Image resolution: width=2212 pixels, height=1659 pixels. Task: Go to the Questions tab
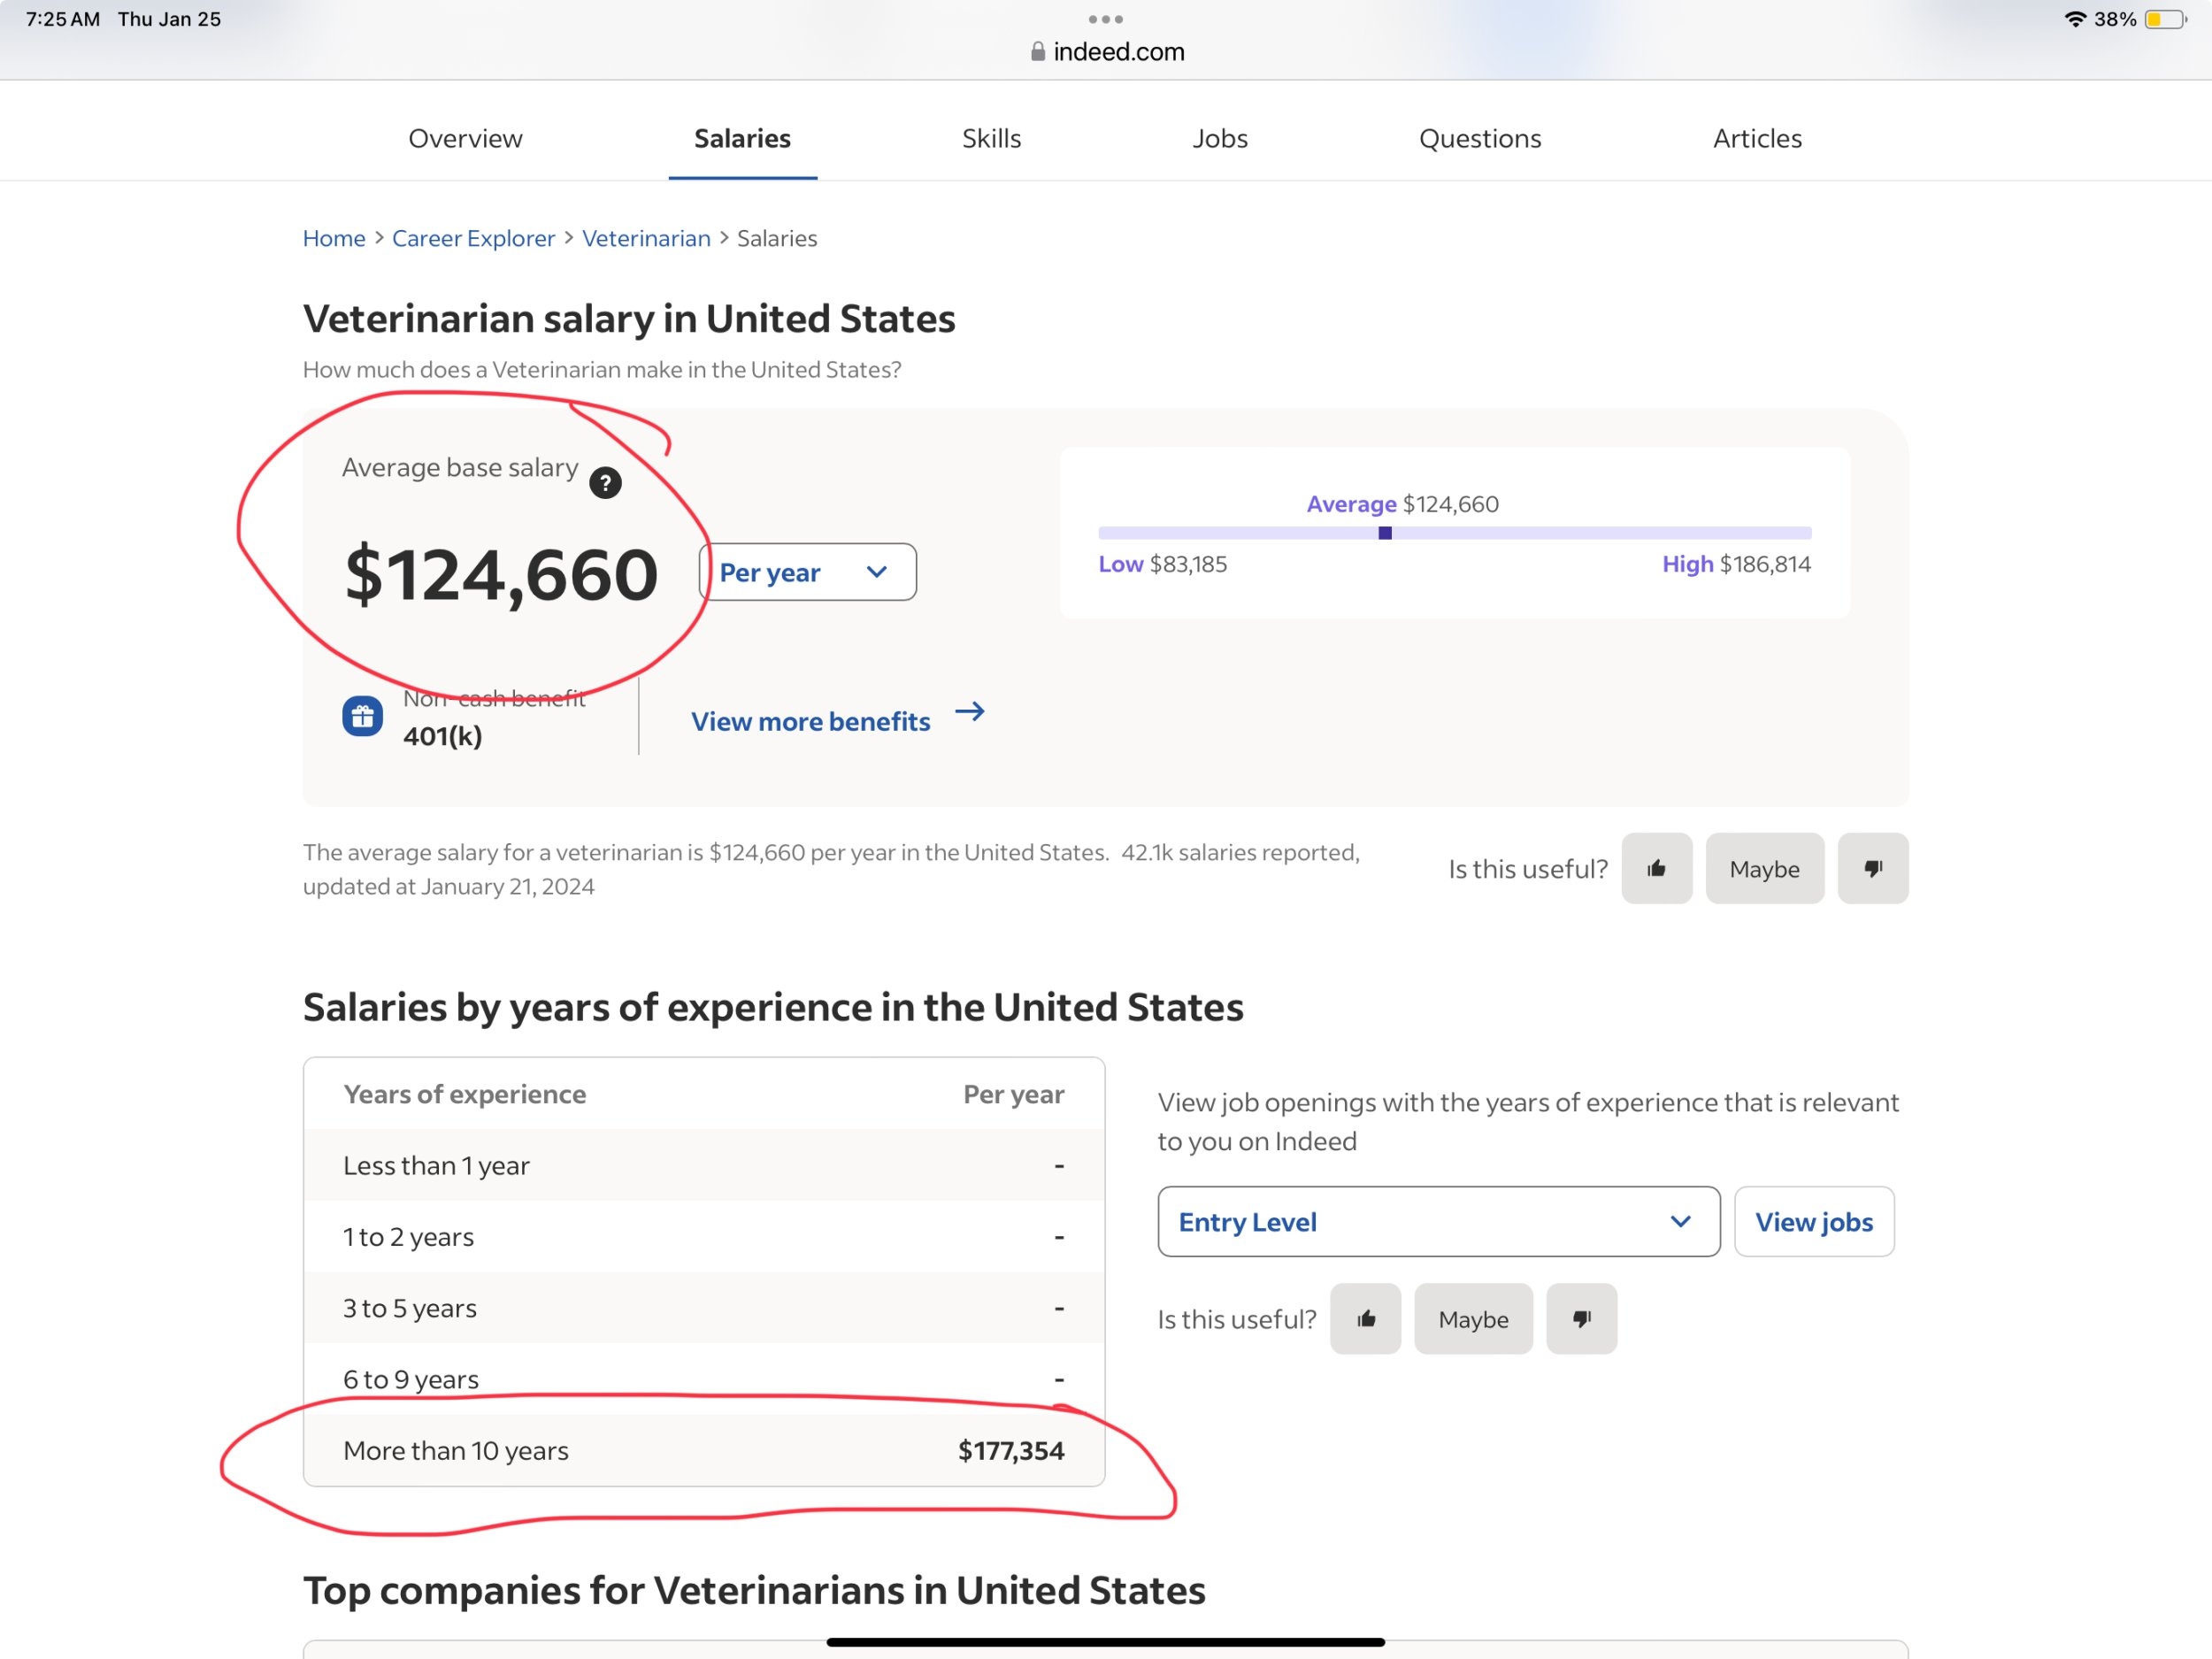pos(1480,138)
